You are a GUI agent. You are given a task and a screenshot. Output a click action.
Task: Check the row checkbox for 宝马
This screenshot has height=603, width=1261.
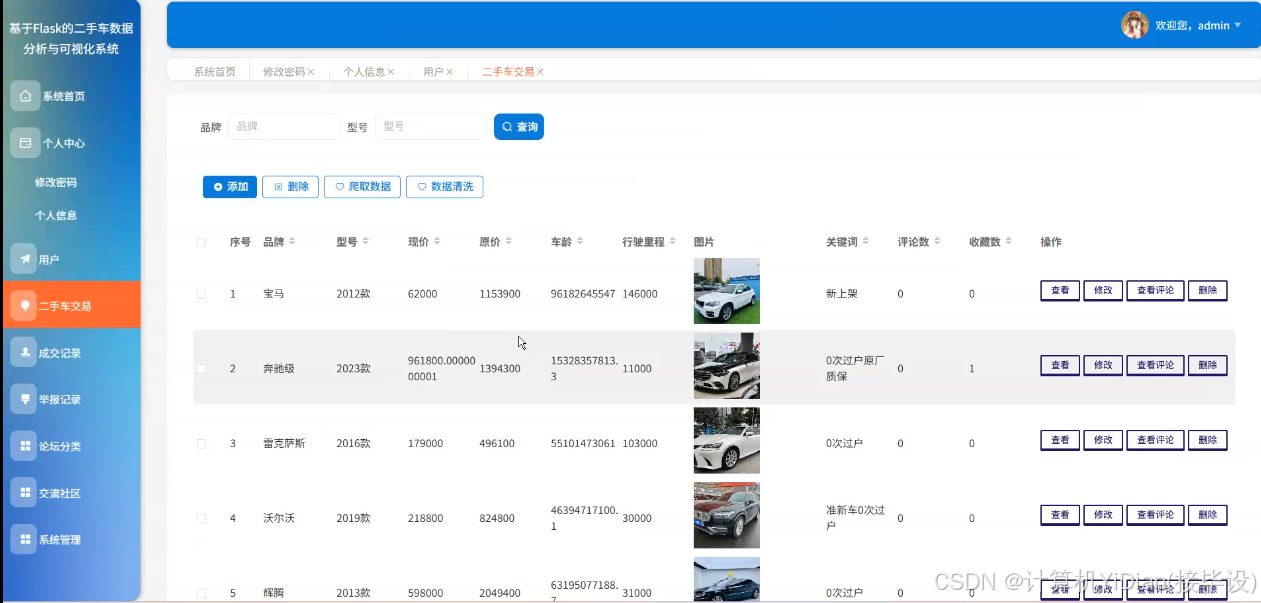coord(200,293)
